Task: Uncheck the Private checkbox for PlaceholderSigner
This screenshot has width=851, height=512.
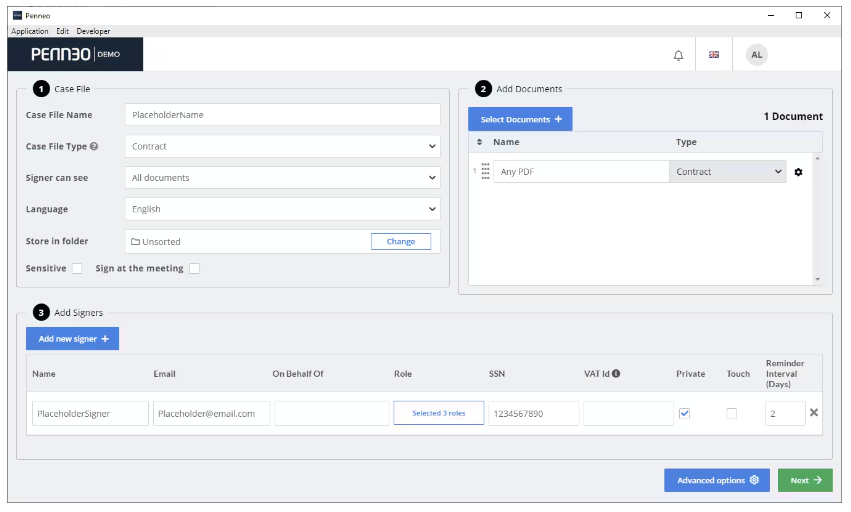Action: point(684,414)
